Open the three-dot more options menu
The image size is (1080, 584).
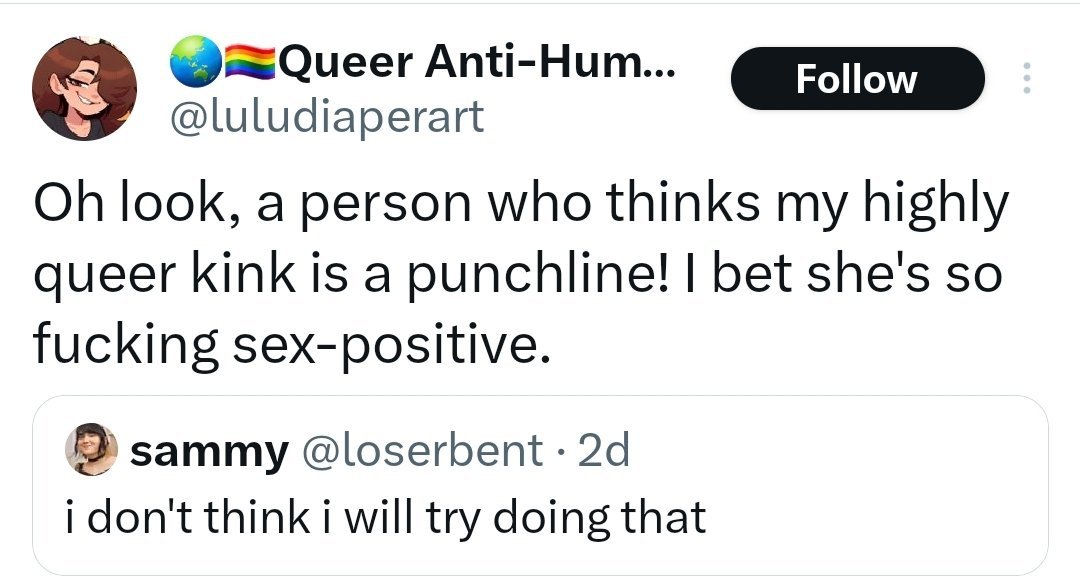[x=1025, y=79]
